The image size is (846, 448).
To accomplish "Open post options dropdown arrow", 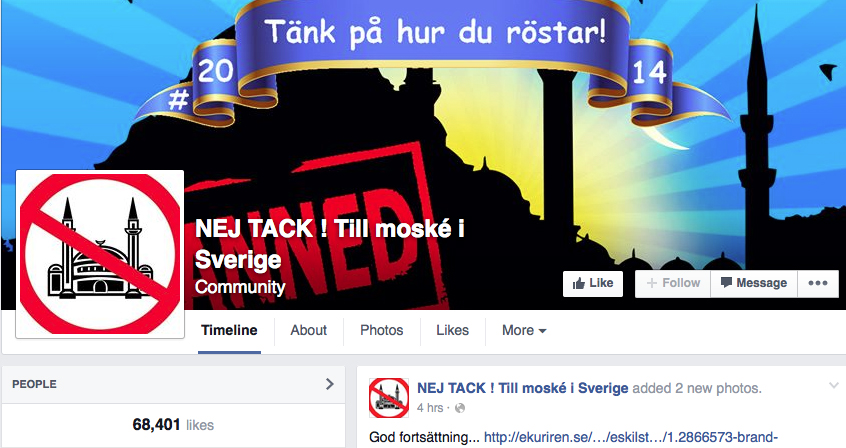I will pos(834,385).
